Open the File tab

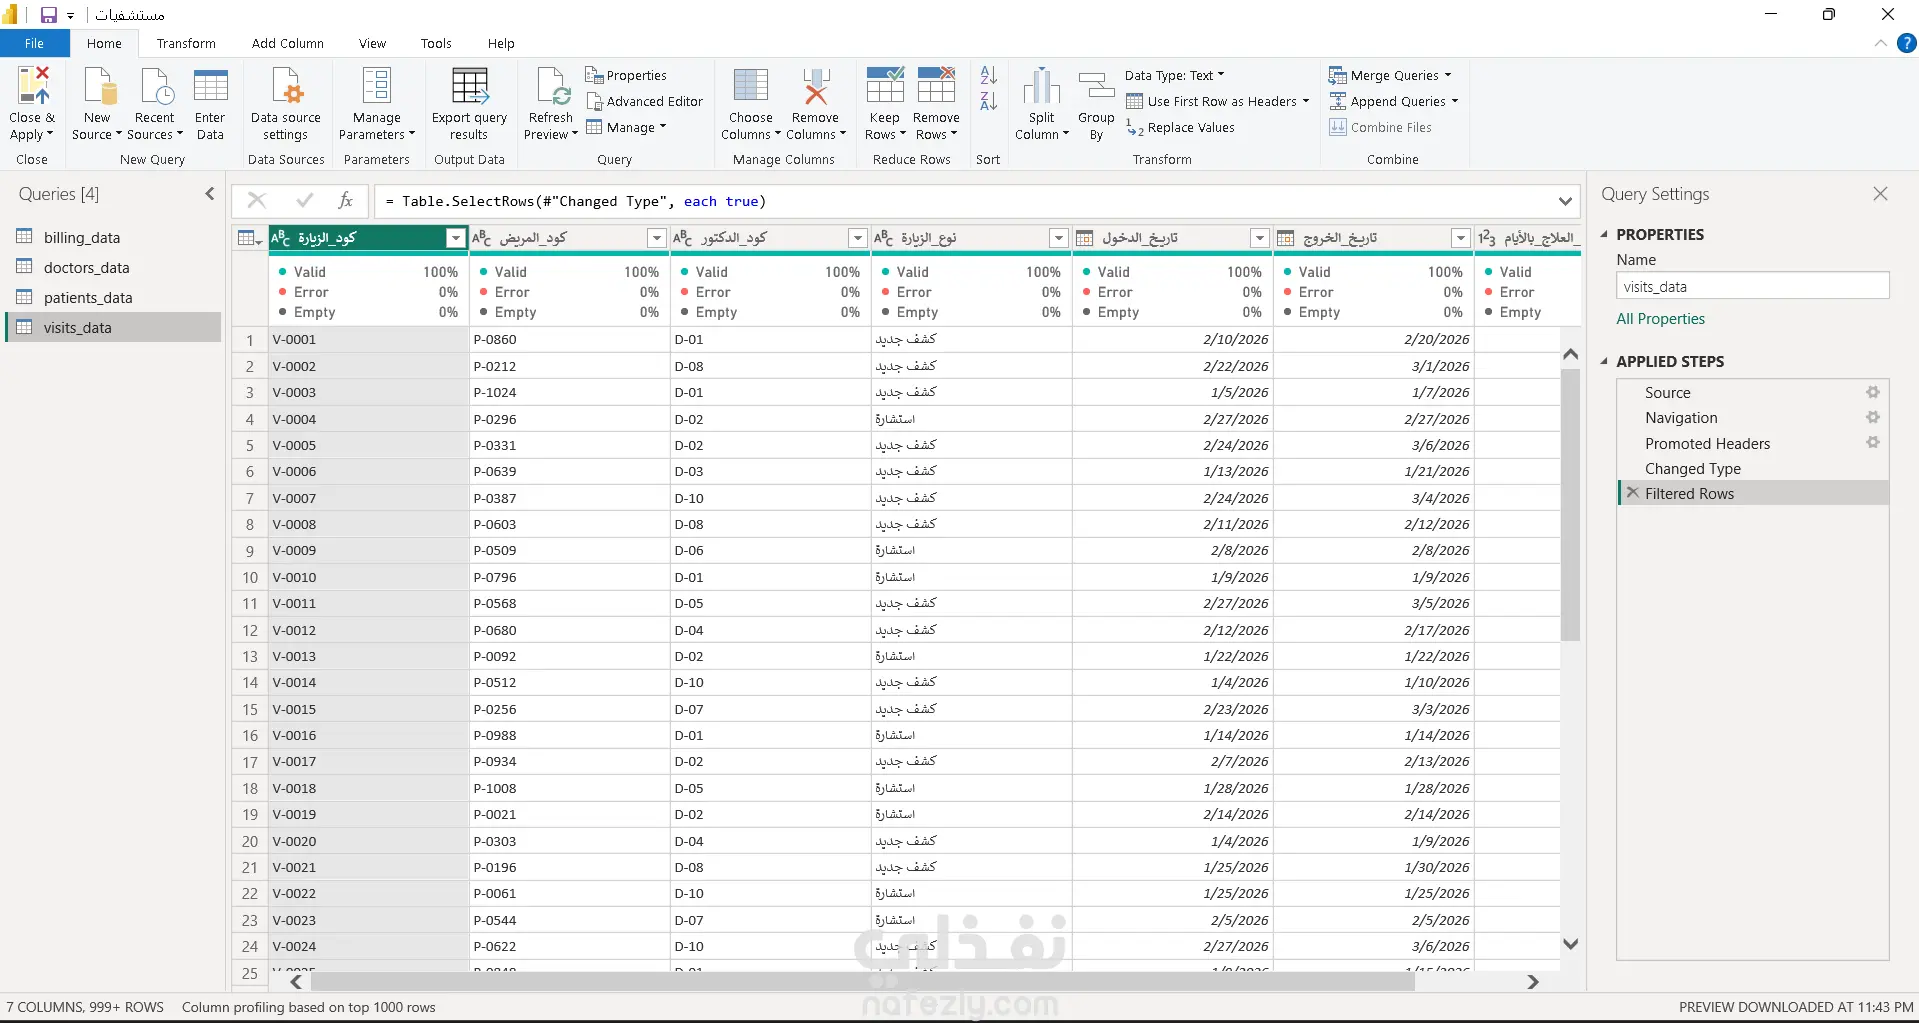[34, 43]
